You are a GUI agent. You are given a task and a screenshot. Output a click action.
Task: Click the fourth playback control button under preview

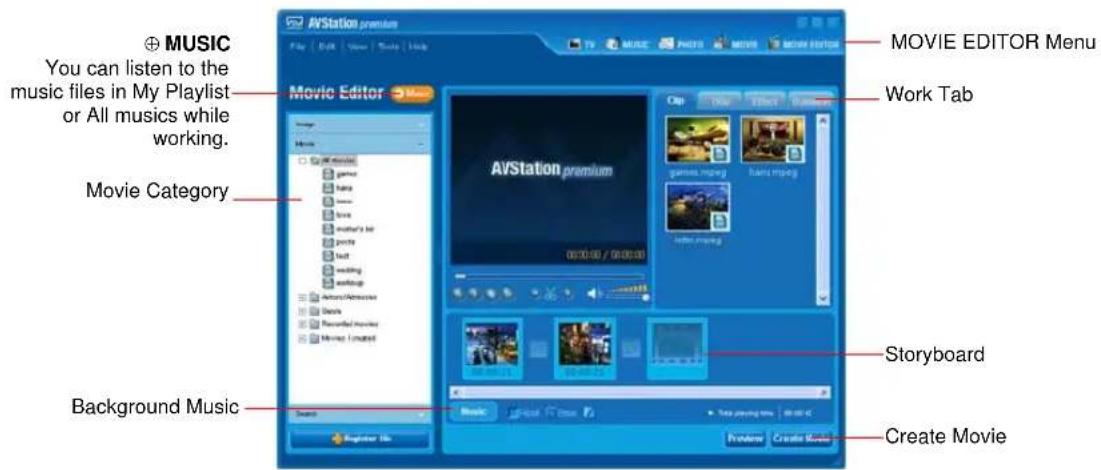[x=507, y=294]
